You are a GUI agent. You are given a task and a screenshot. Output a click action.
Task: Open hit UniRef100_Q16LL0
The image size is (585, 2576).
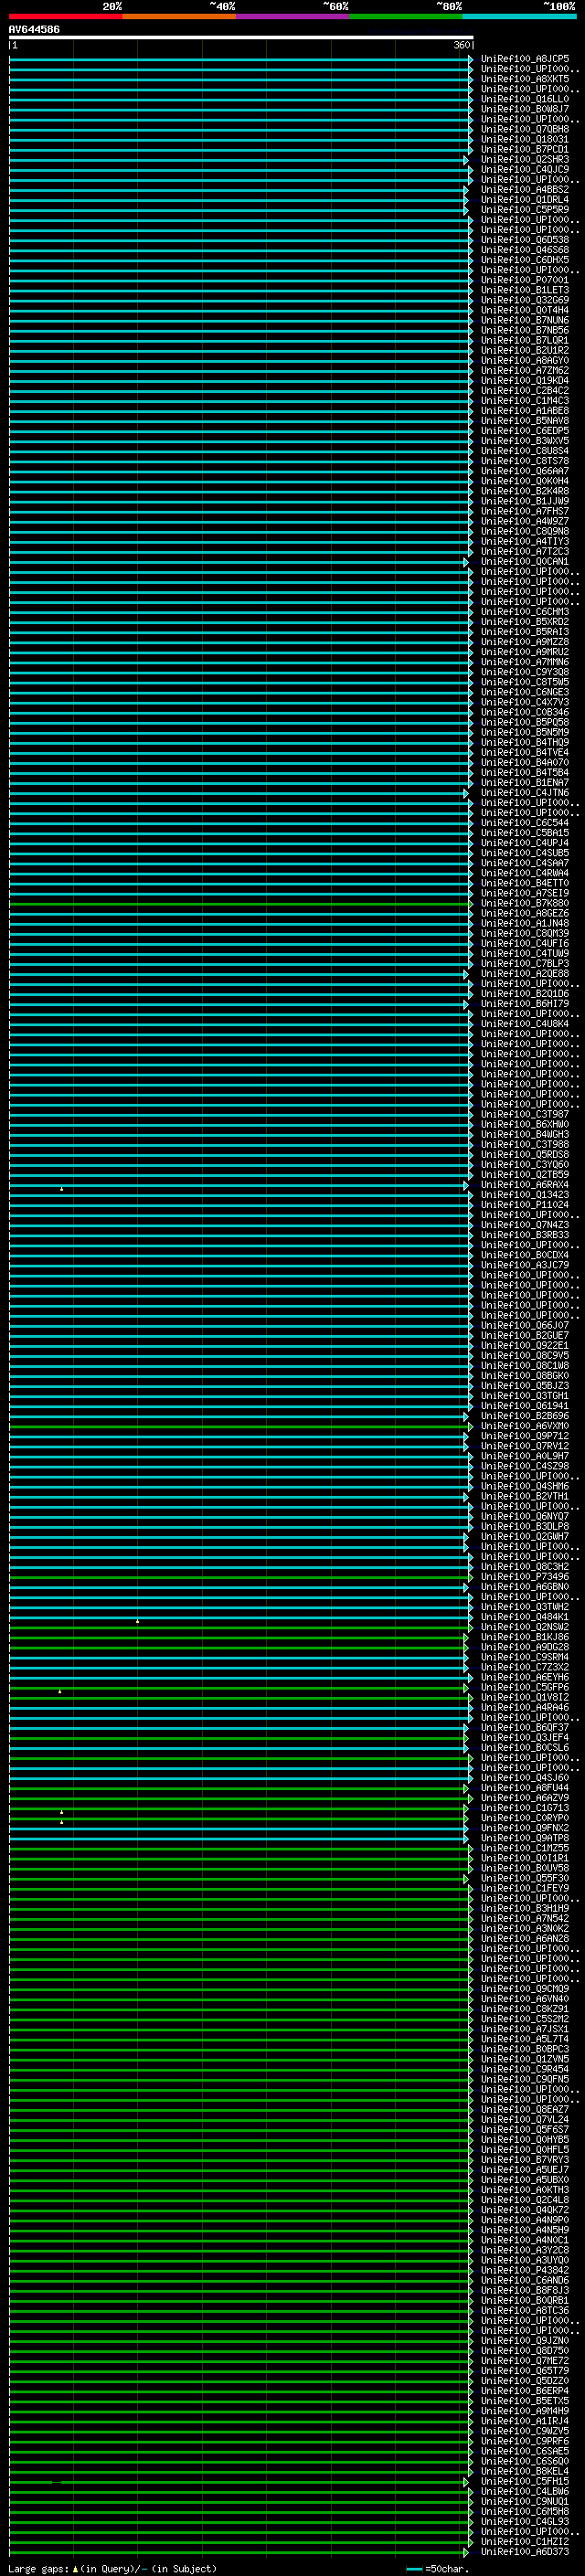[525, 99]
